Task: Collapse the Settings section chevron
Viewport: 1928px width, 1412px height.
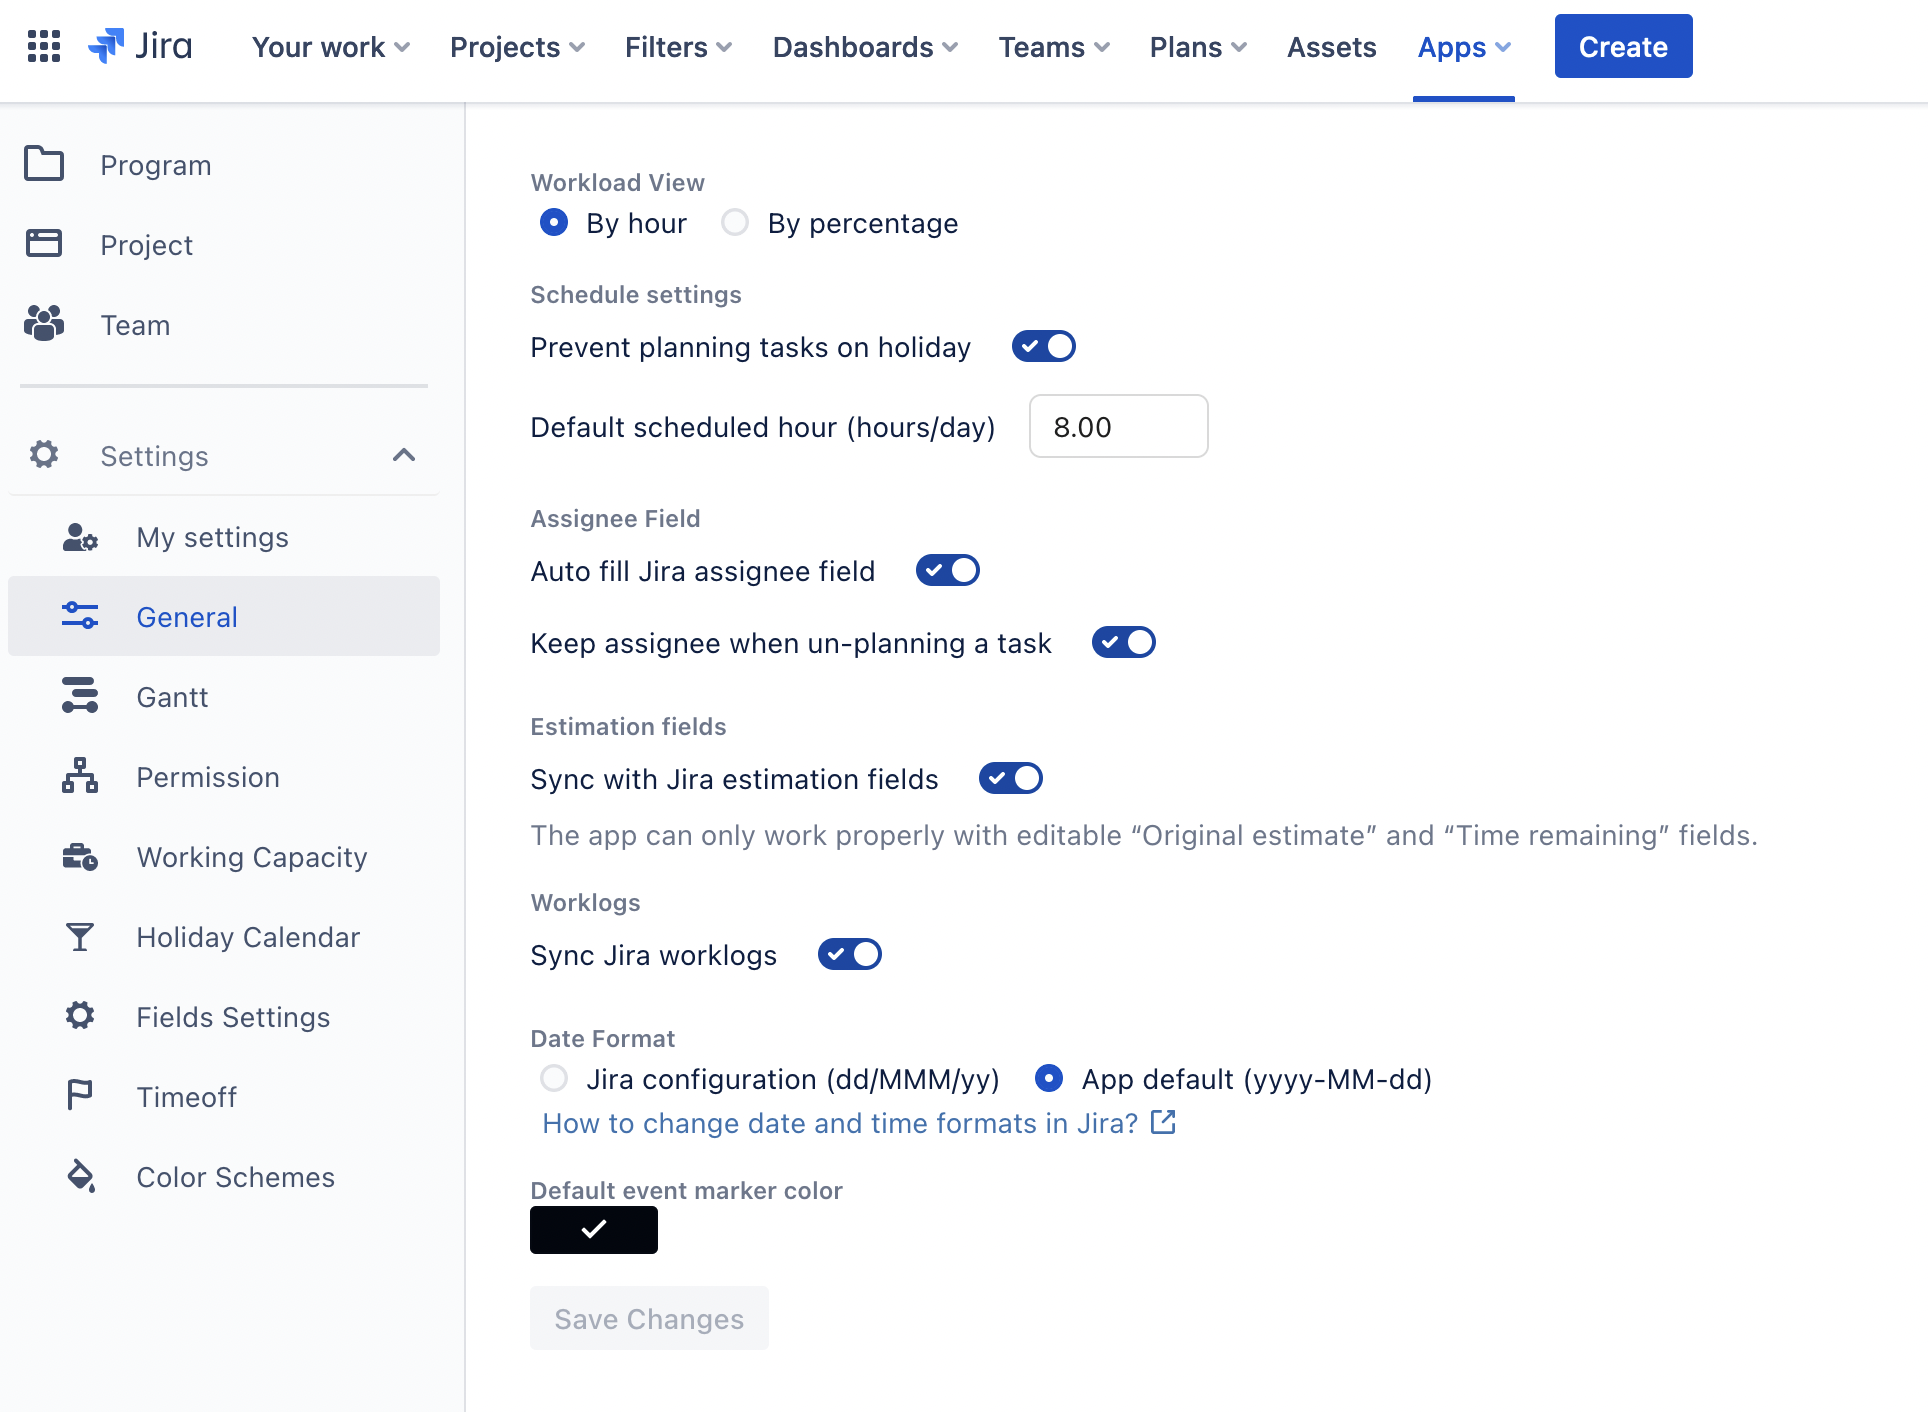Action: tap(403, 456)
